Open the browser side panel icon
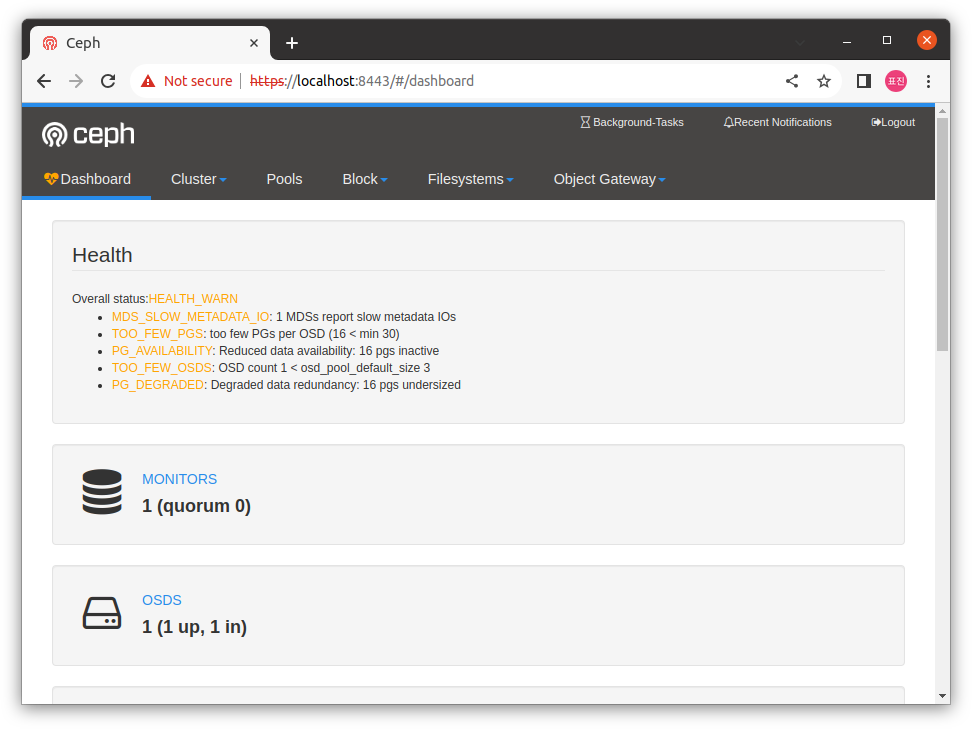The image size is (972, 729). (x=864, y=81)
